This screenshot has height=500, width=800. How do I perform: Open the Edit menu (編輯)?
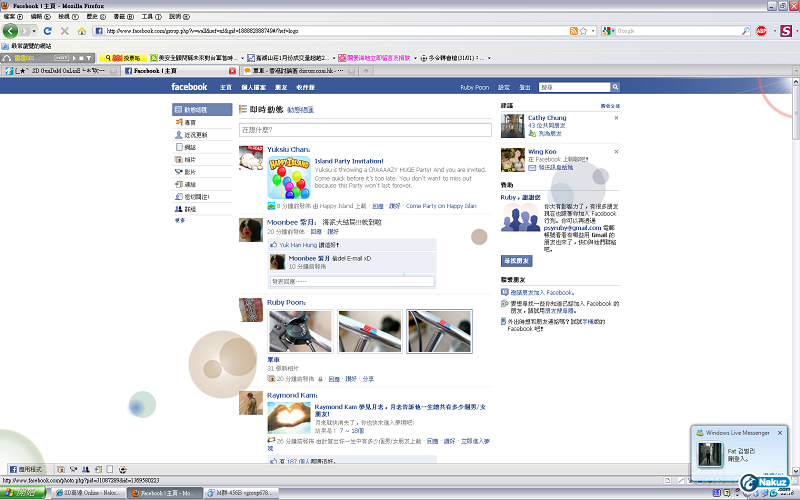40,17
